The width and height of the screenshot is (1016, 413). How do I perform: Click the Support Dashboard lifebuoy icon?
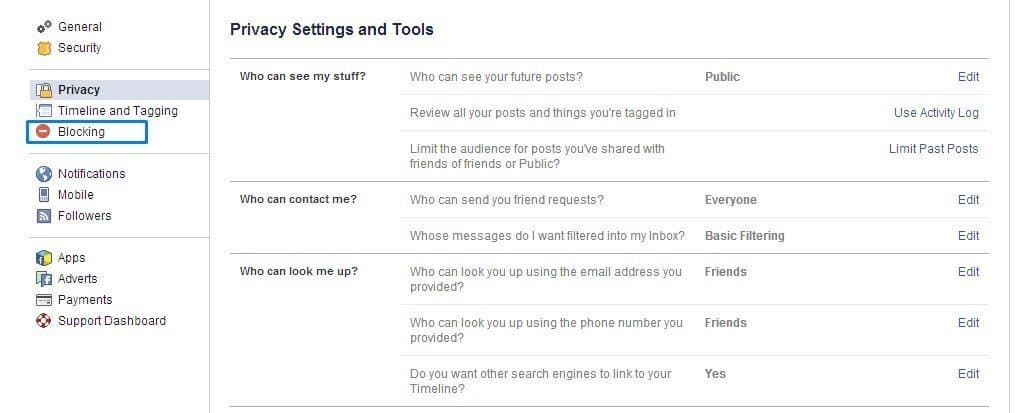[44, 321]
